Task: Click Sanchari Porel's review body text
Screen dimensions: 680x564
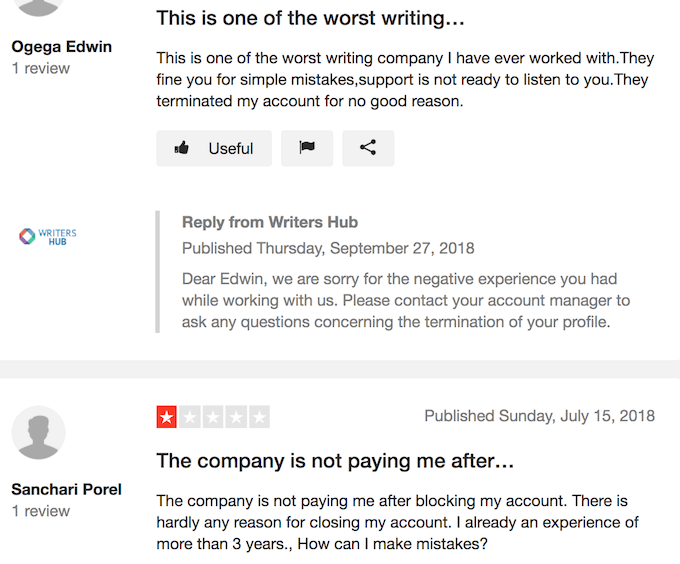Action: pos(398,522)
